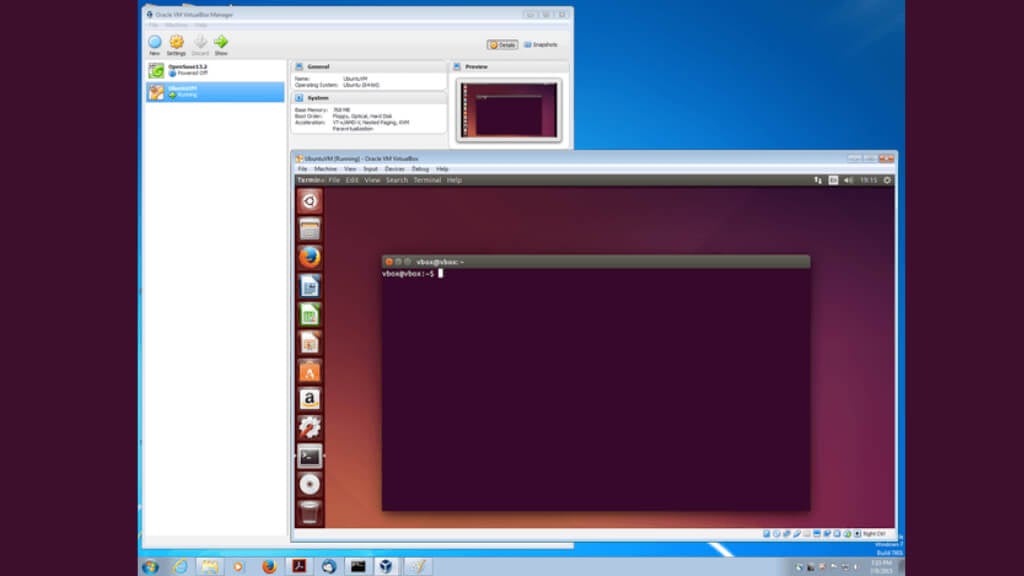Screen dimensions: 1024x576
Task: Open Ubuntu System Settings gear-wrench icon
Action: pyautogui.click(x=310, y=427)
